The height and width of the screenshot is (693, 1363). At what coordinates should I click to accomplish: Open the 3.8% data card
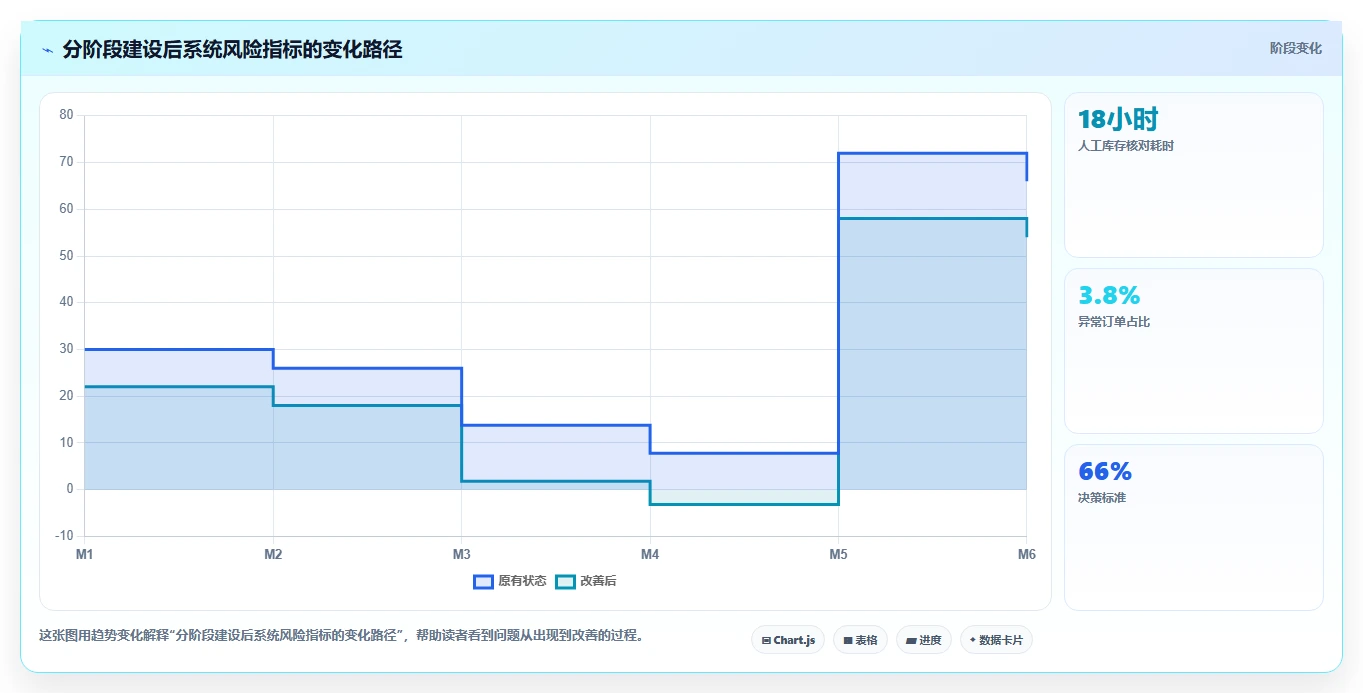pyautogui.click(x=1194, y=351)
